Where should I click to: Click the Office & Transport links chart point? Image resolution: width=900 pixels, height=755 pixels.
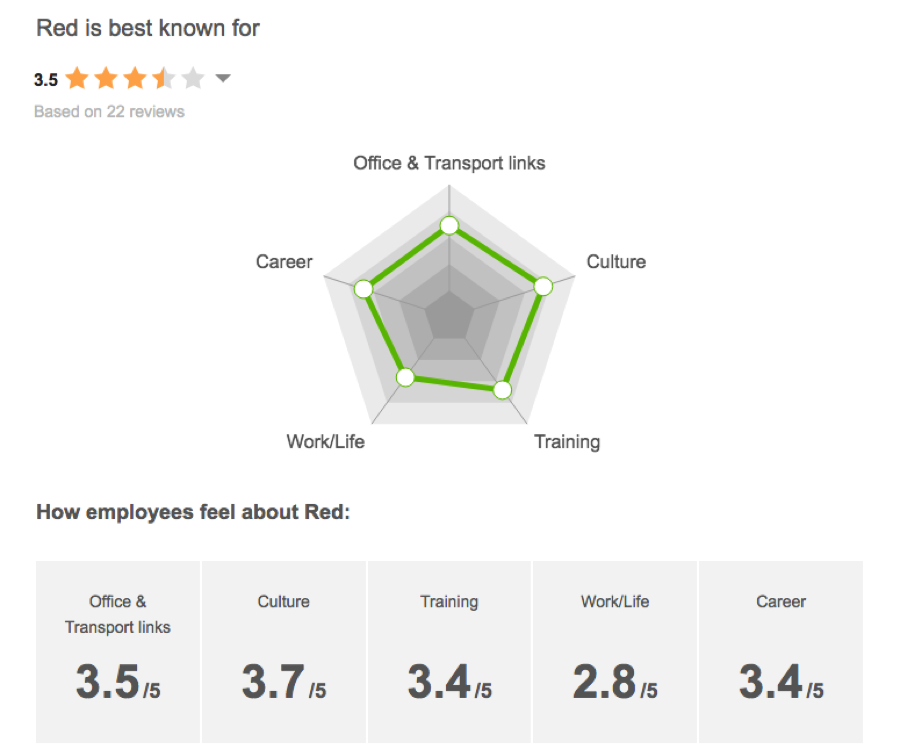449,225
